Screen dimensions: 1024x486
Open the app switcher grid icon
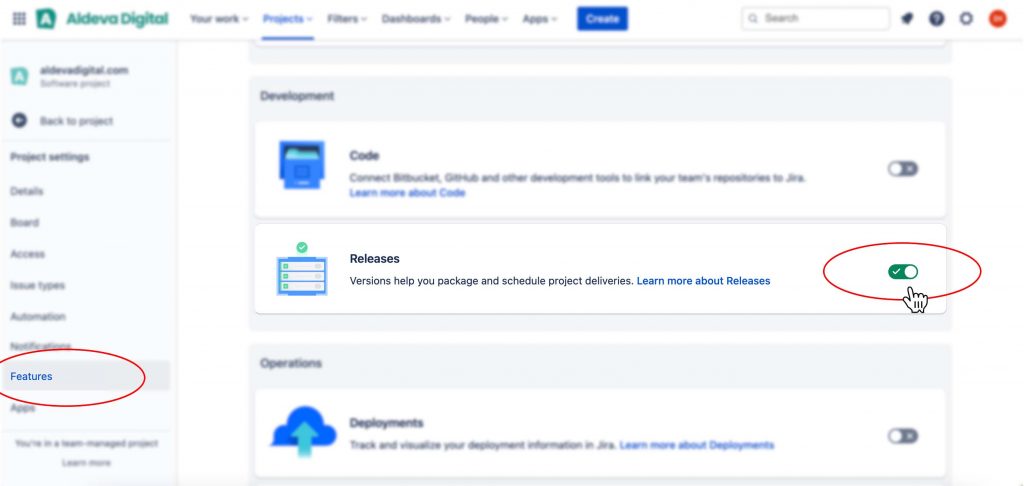pyautogui.click(x=20, y=19)
